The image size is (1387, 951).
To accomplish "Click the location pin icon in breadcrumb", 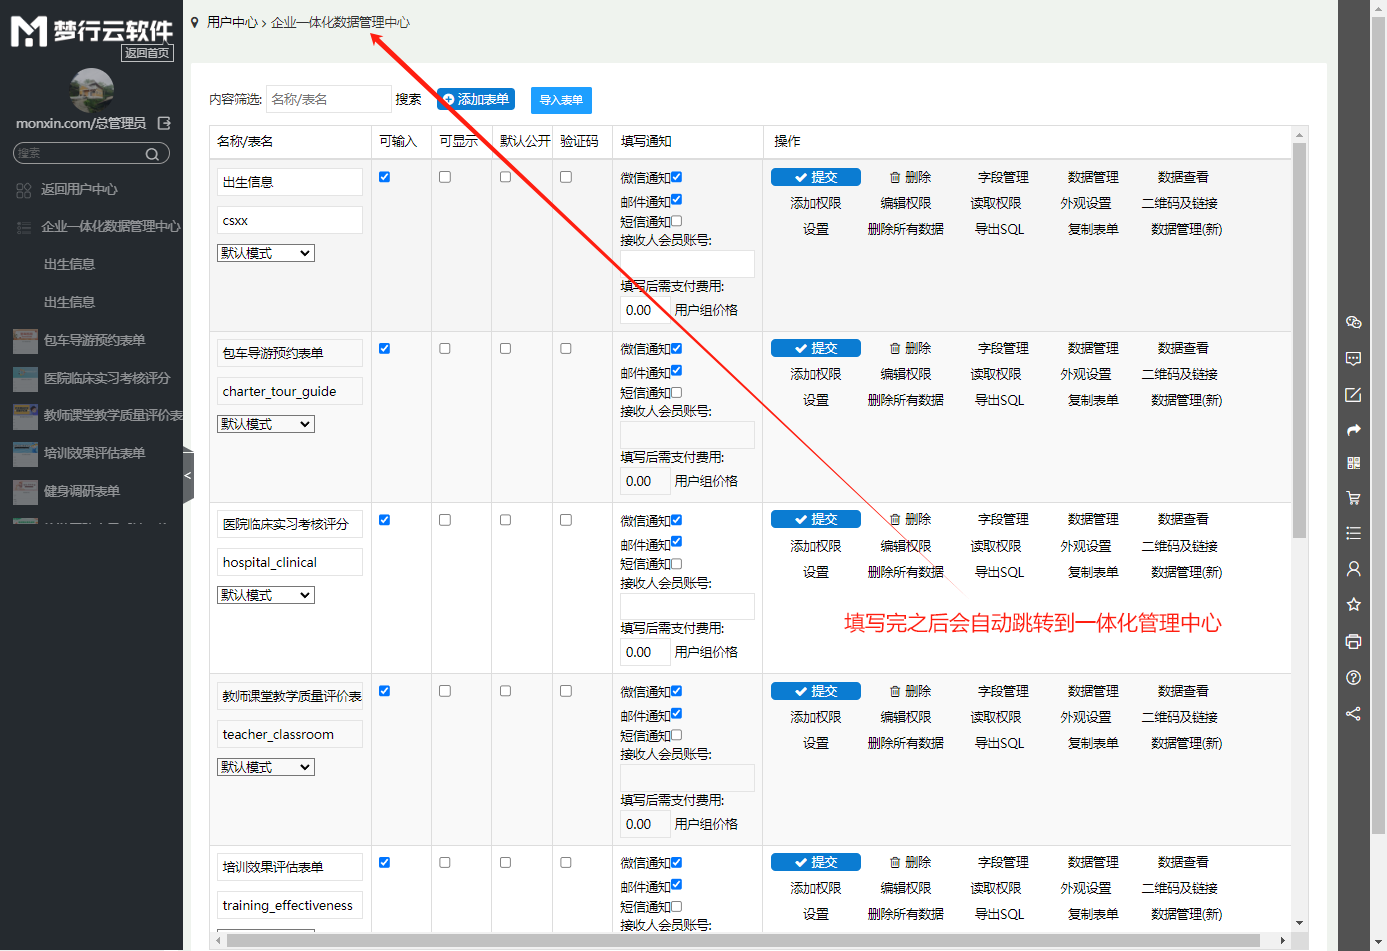I will point(195,22).
